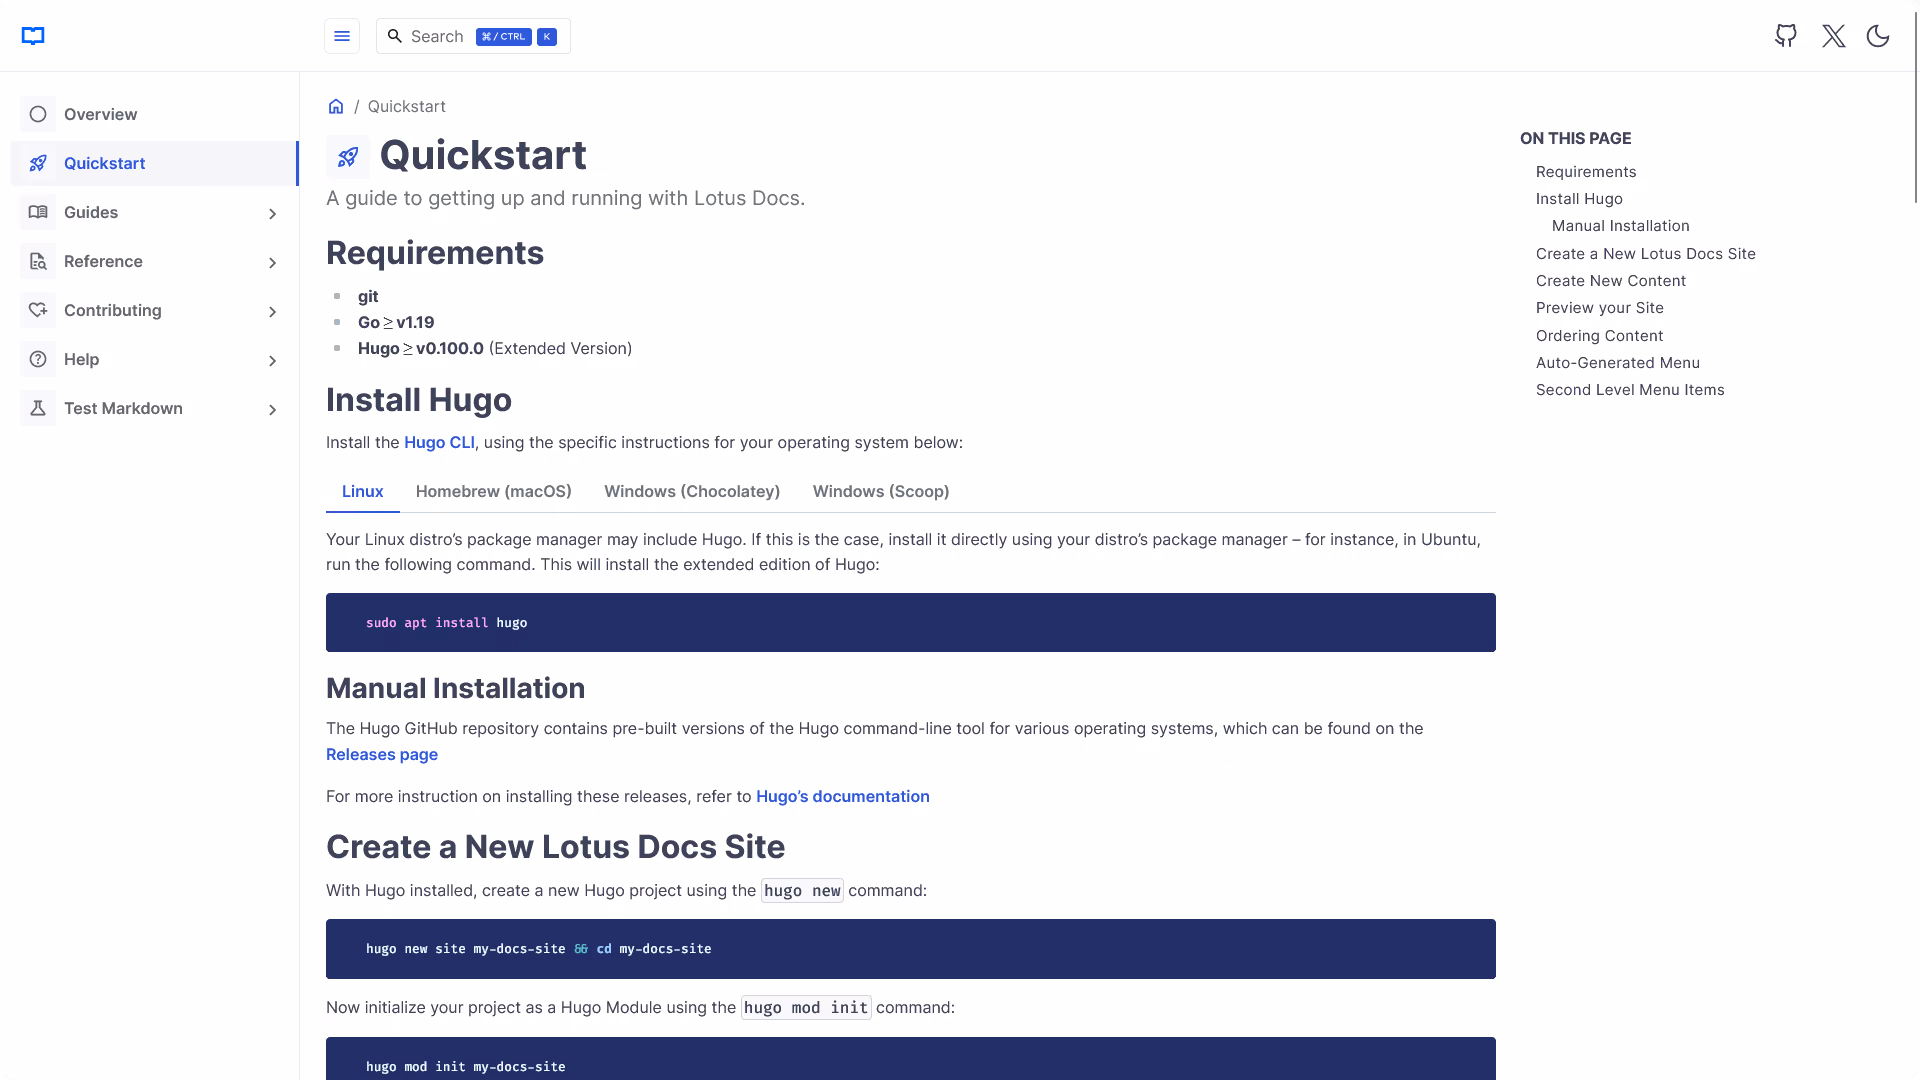Screen dimensions: 1920x1080
Task: Open the Releases page link
Action: pos(382,754)
